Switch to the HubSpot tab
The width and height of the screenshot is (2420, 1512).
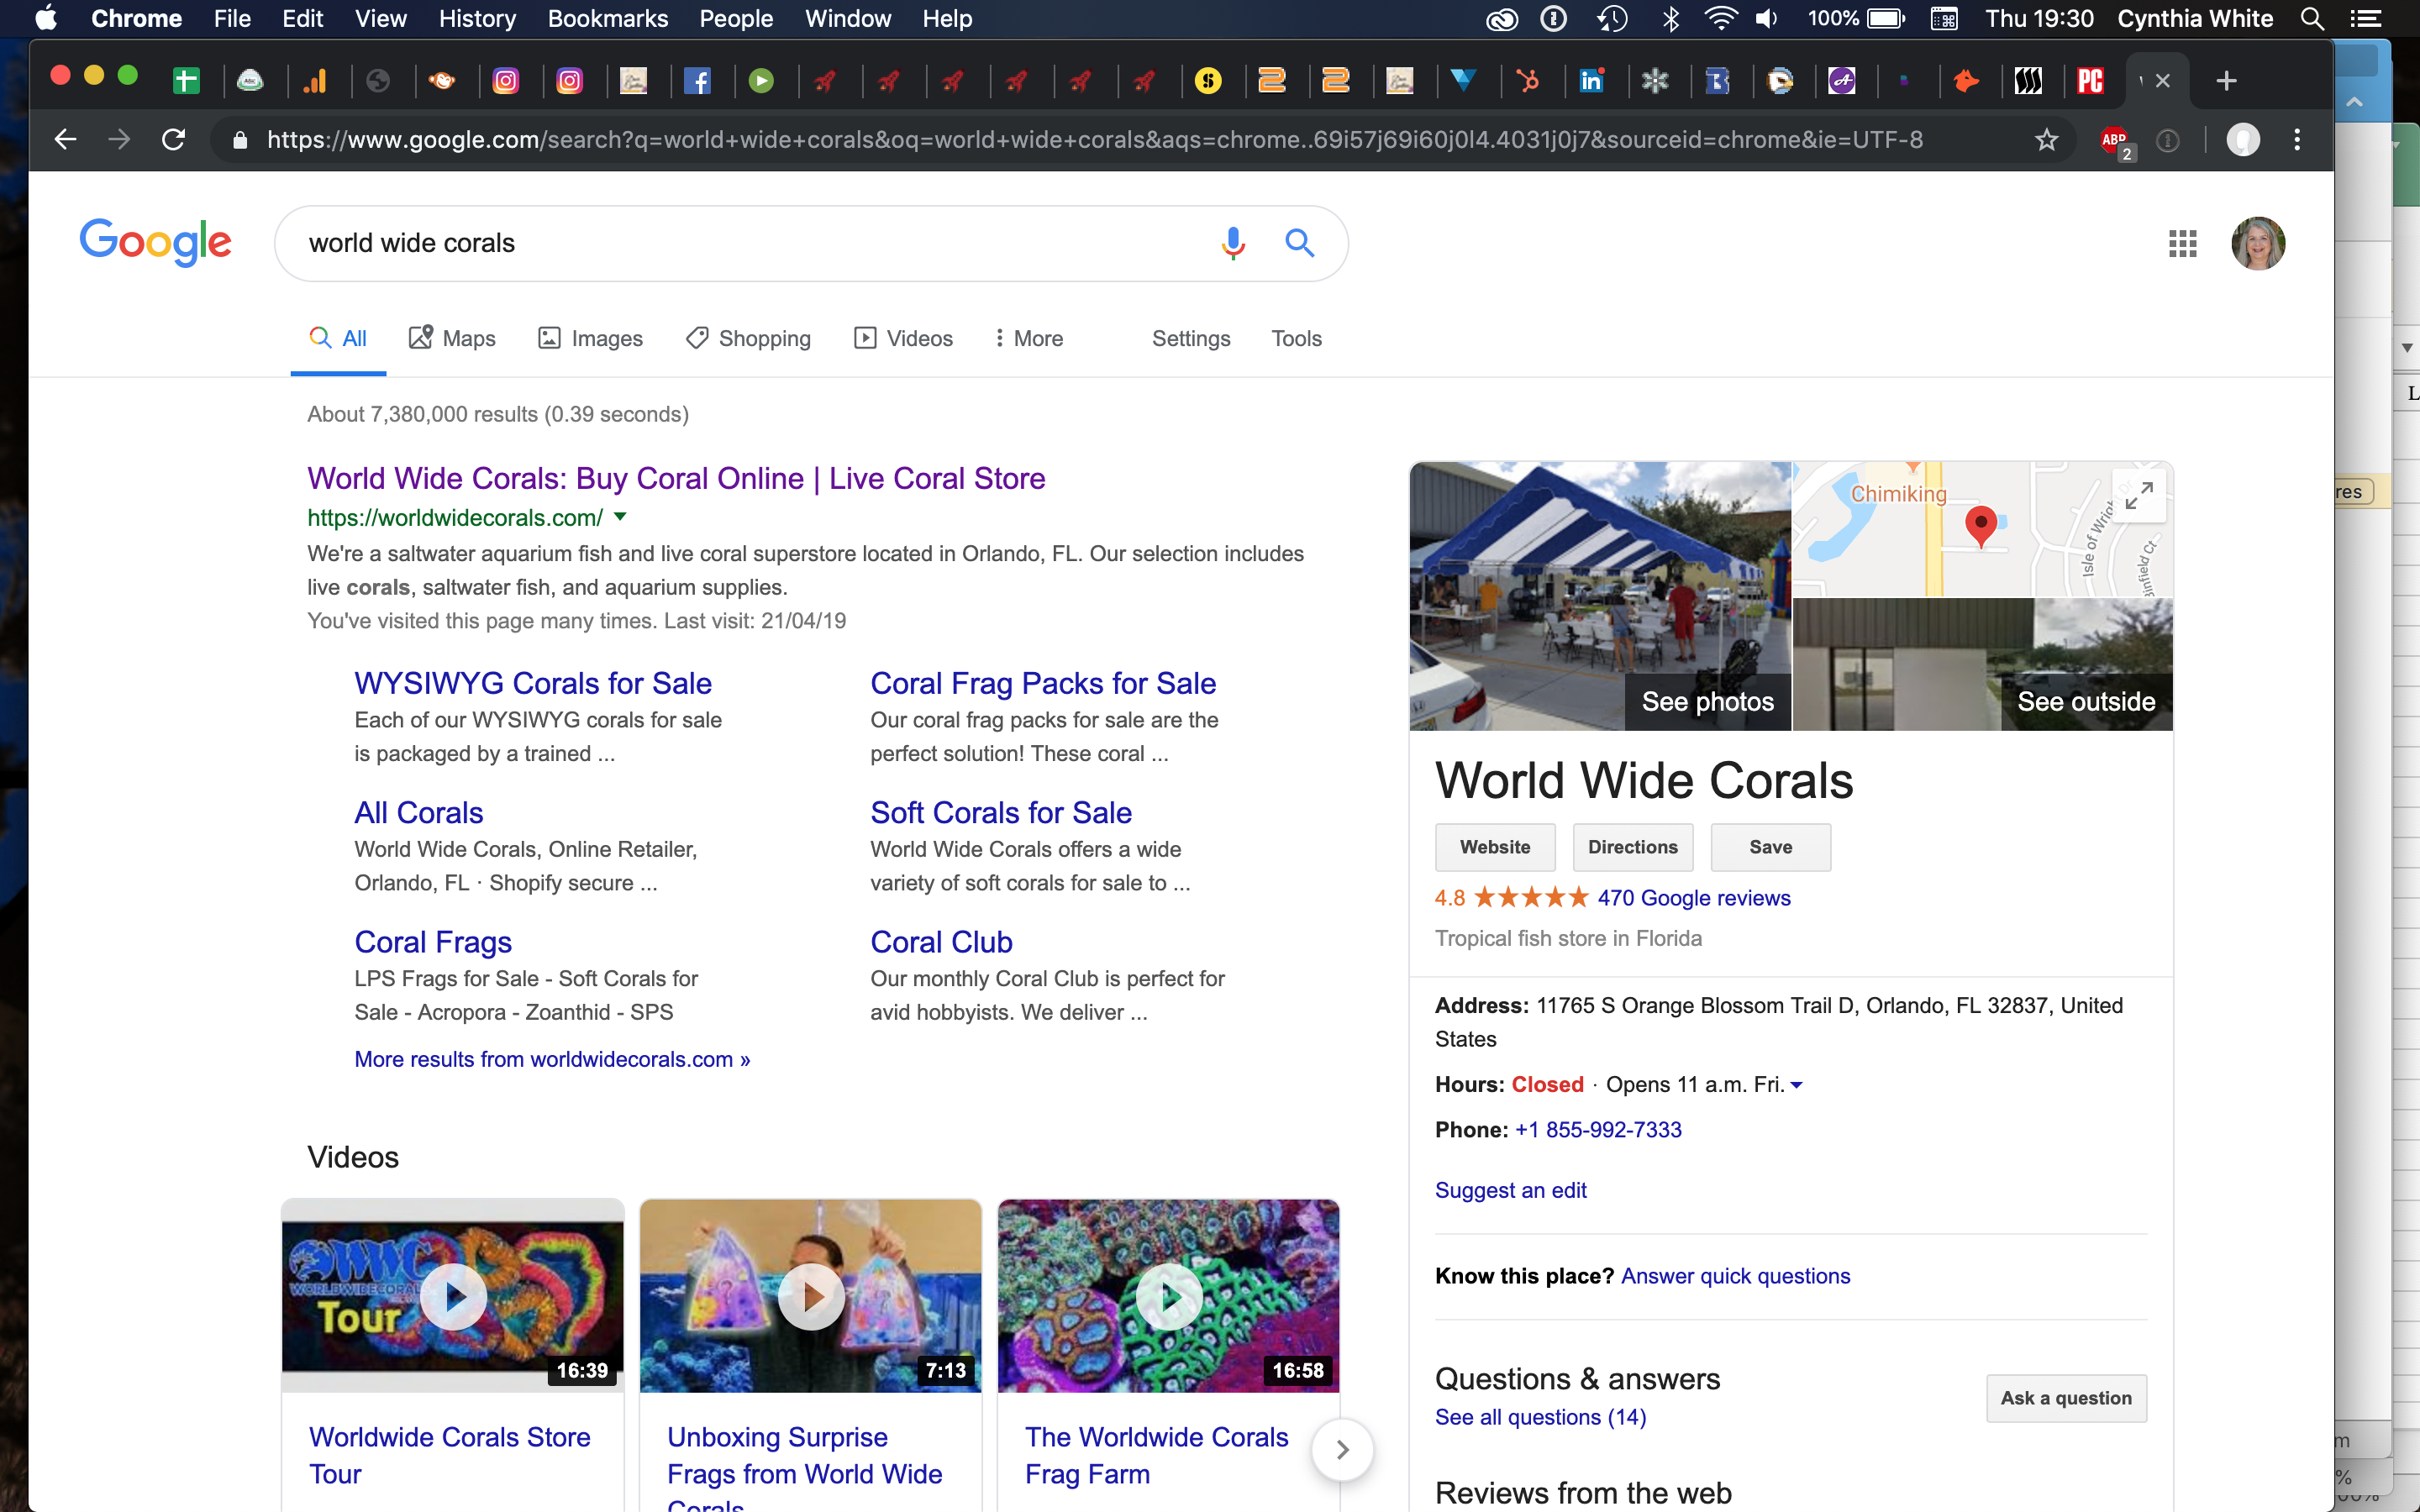pos(1527,81)
